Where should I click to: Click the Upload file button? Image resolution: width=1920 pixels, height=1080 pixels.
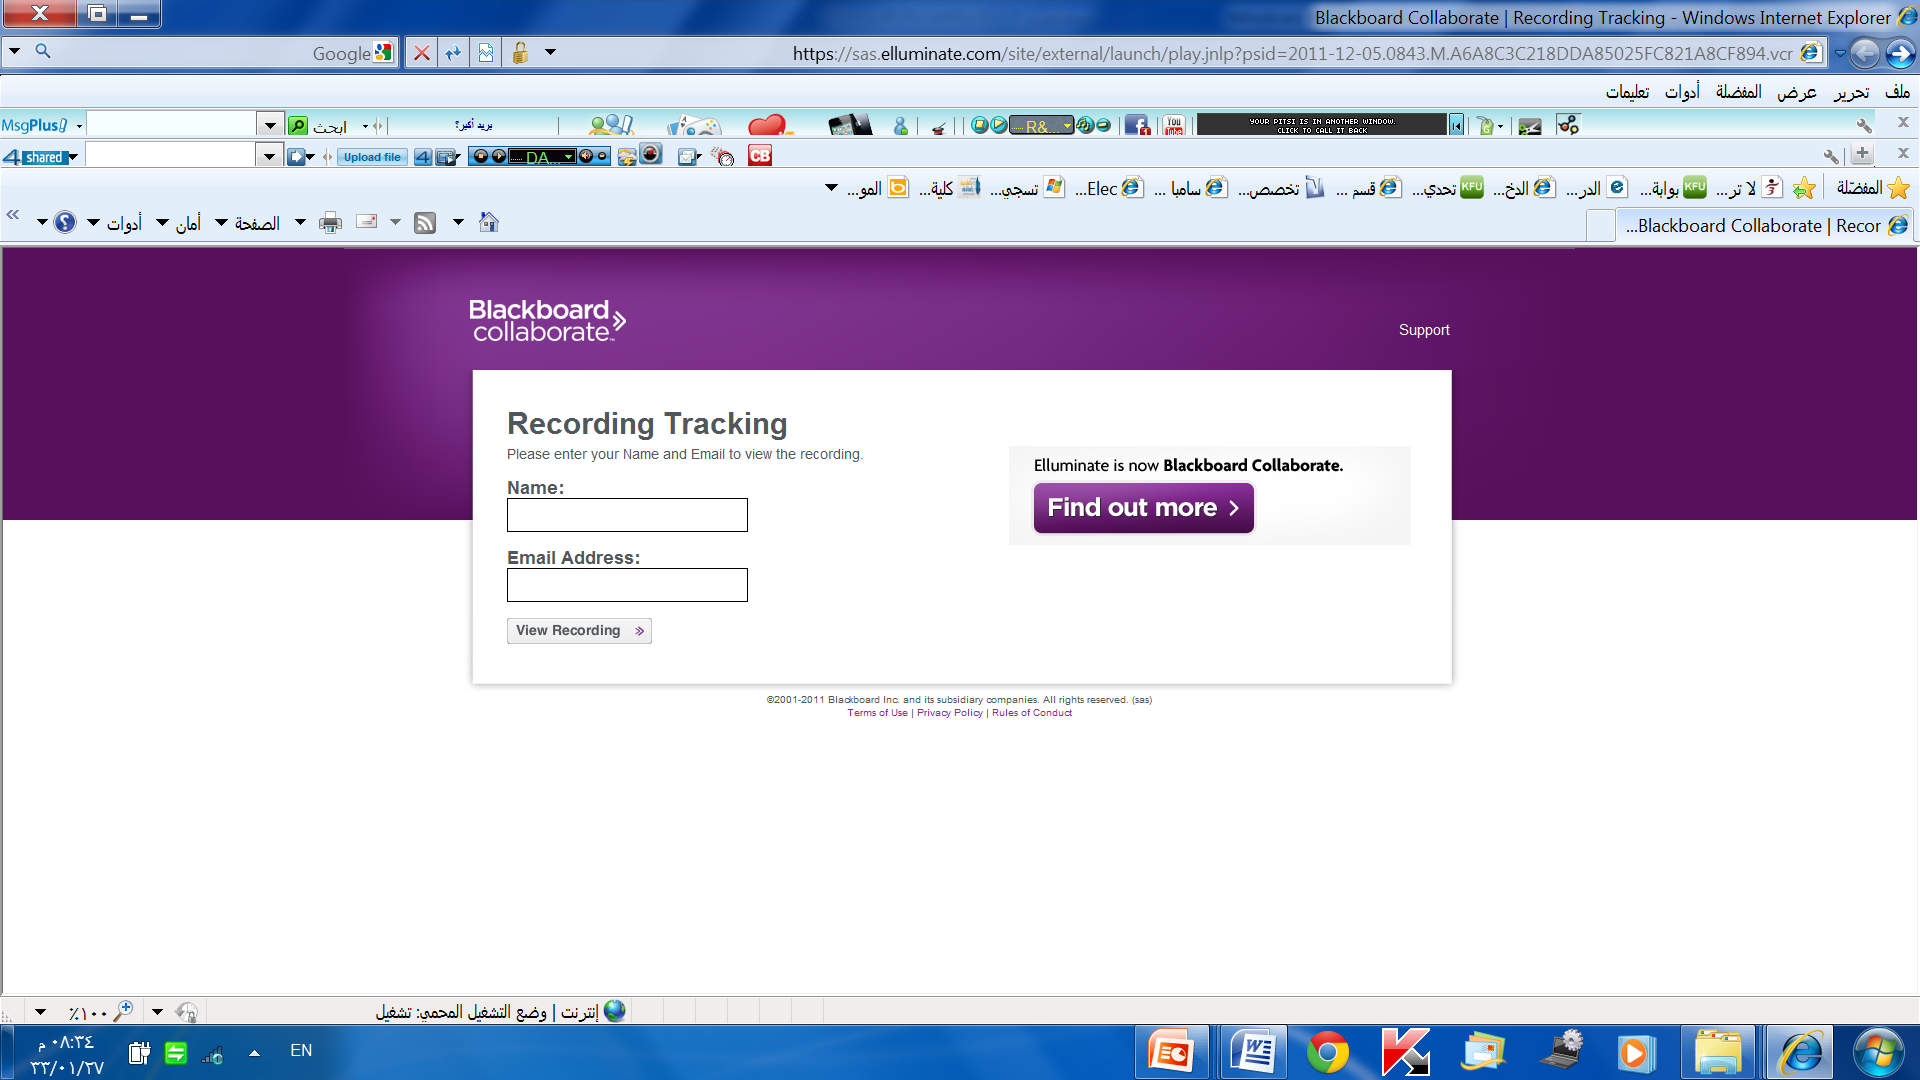click(x=372, y=157)
